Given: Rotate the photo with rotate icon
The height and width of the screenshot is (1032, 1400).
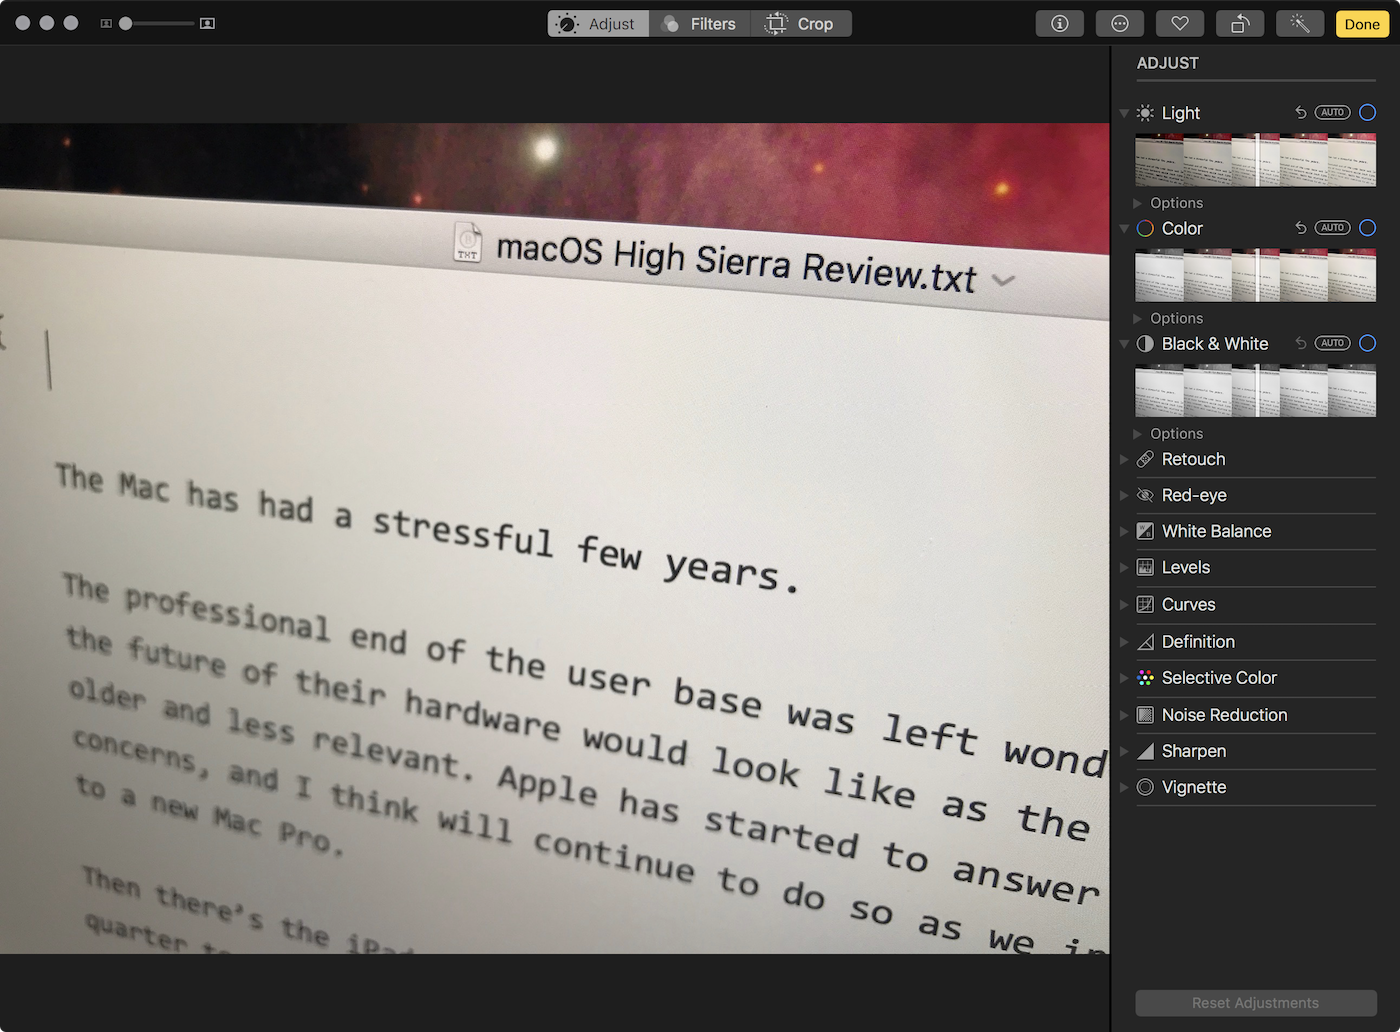Looking at the screenshot, I should [1240, 24].
